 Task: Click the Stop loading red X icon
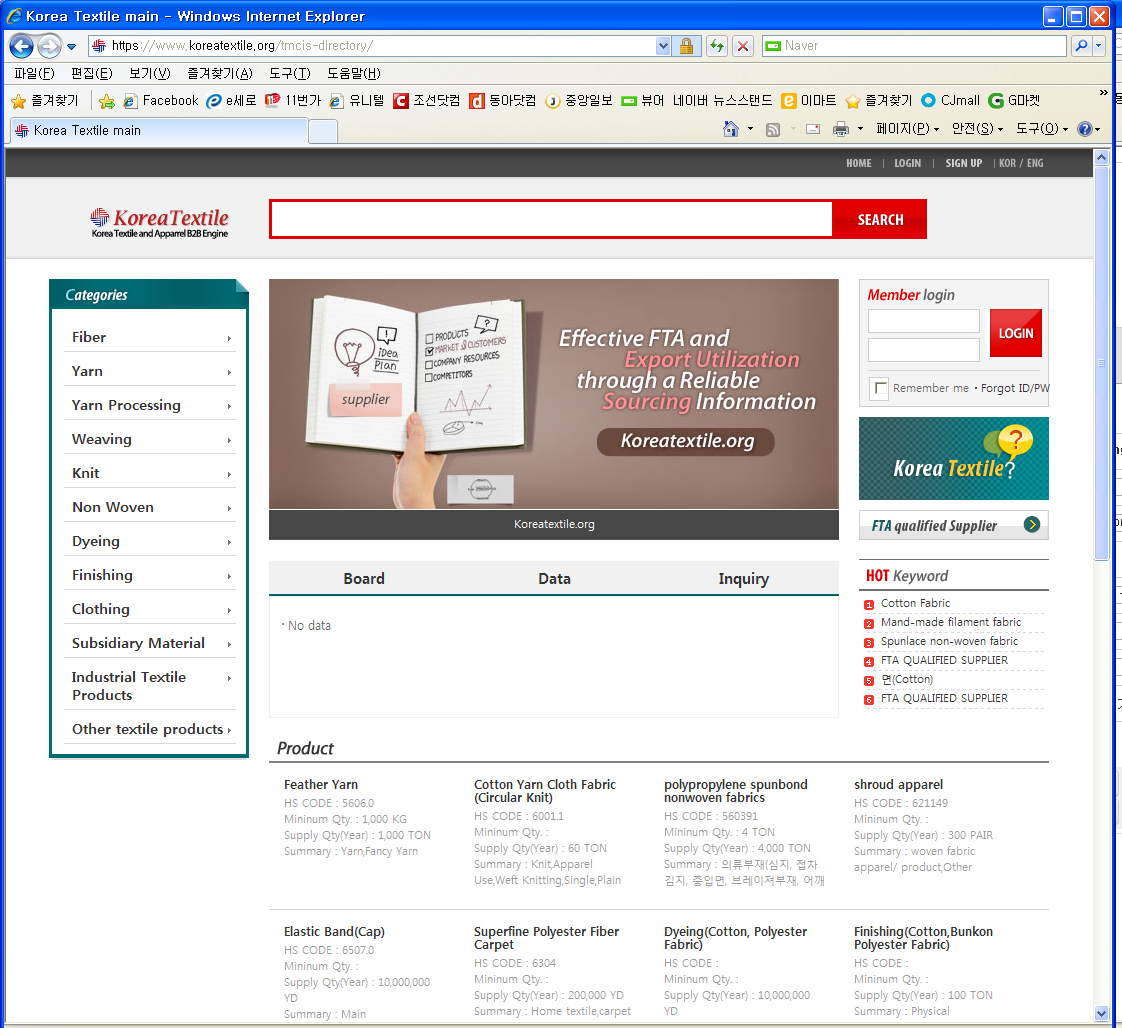coord(743,46)
